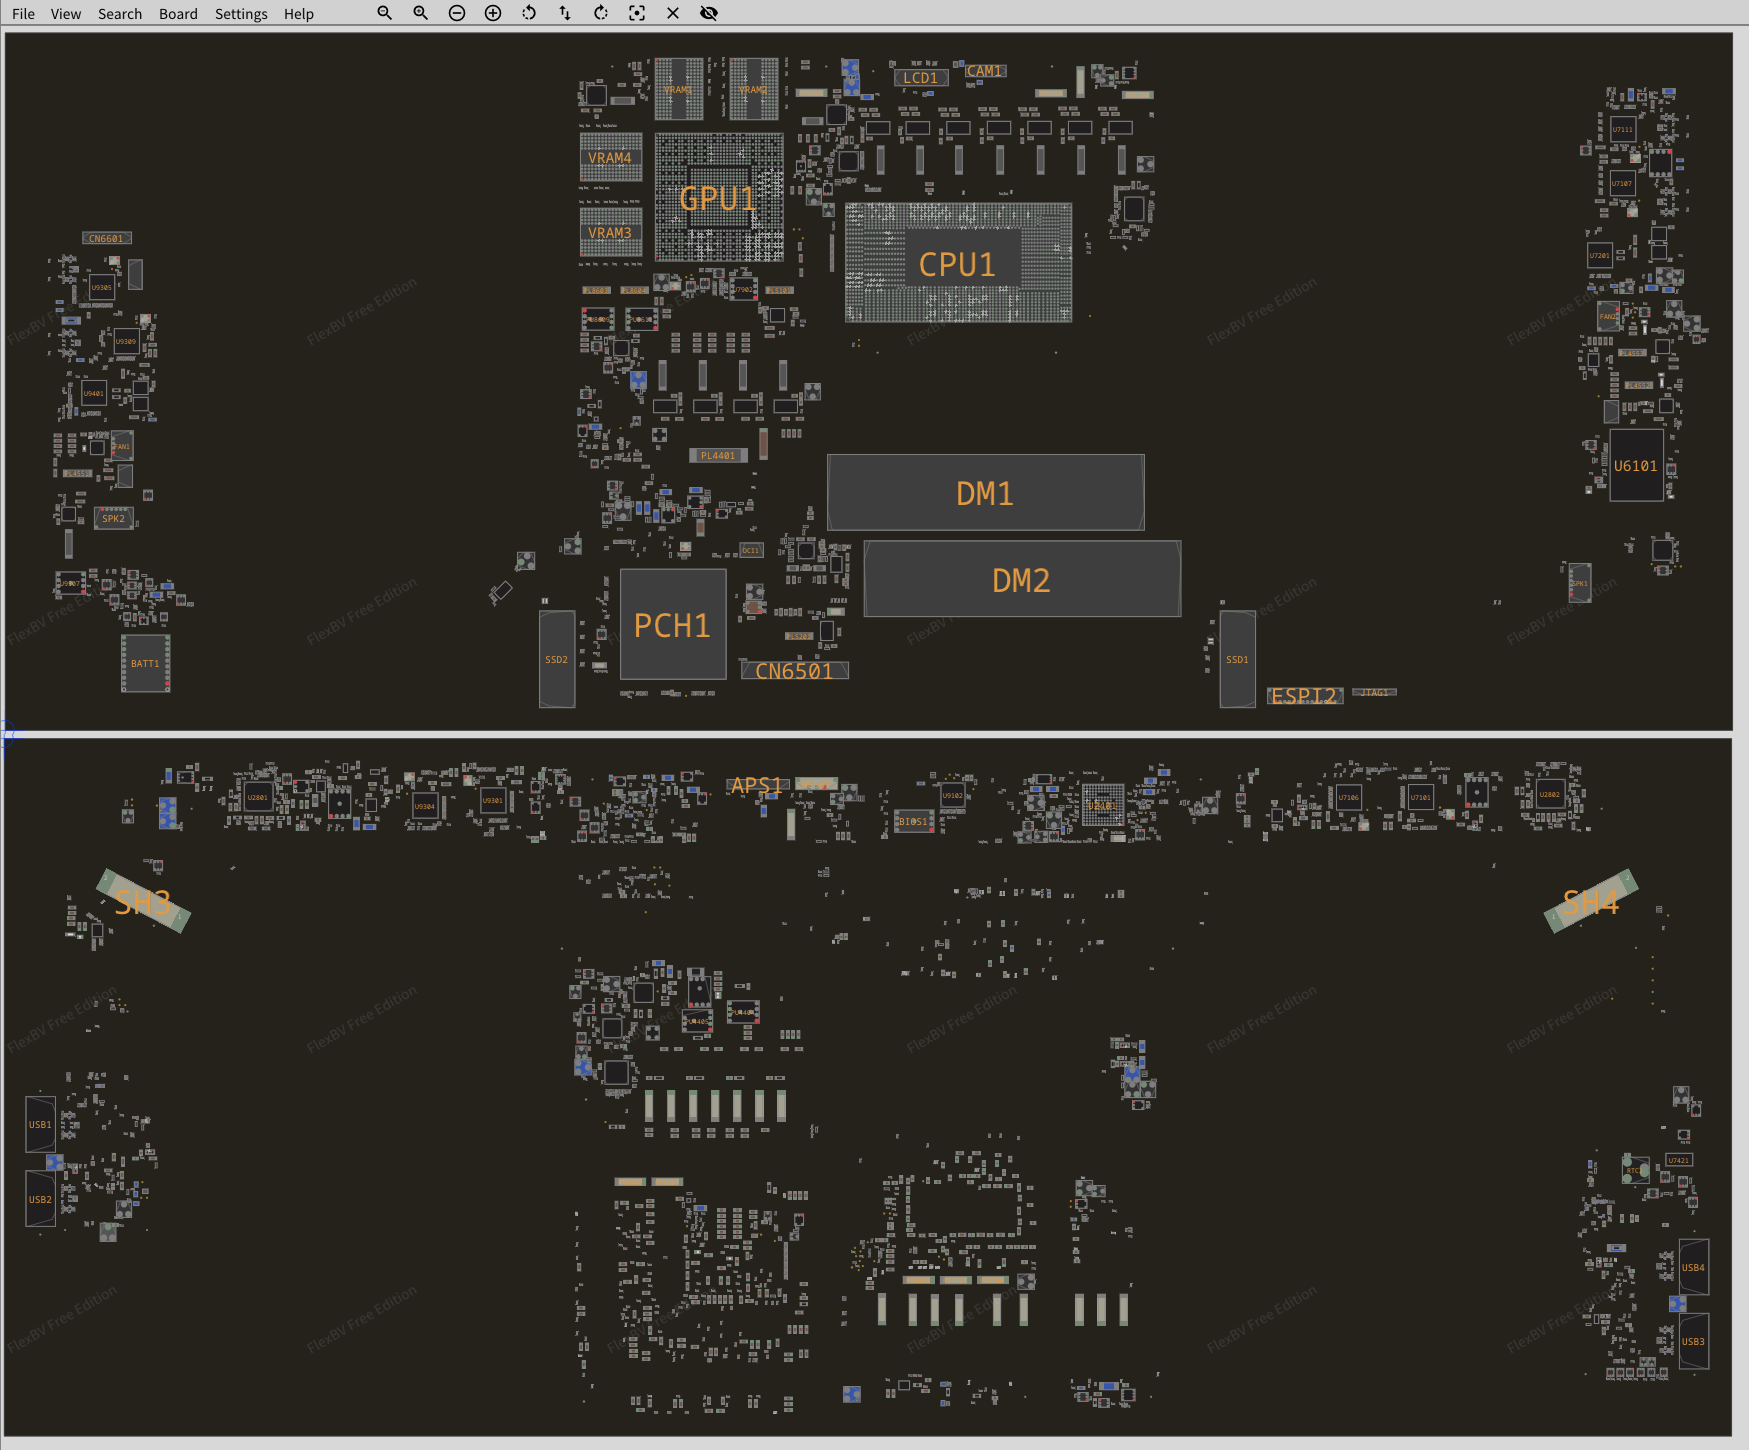Screen dimensions: 1749x1450
Task: Open the View menu
Action: [x=66, y=14]
